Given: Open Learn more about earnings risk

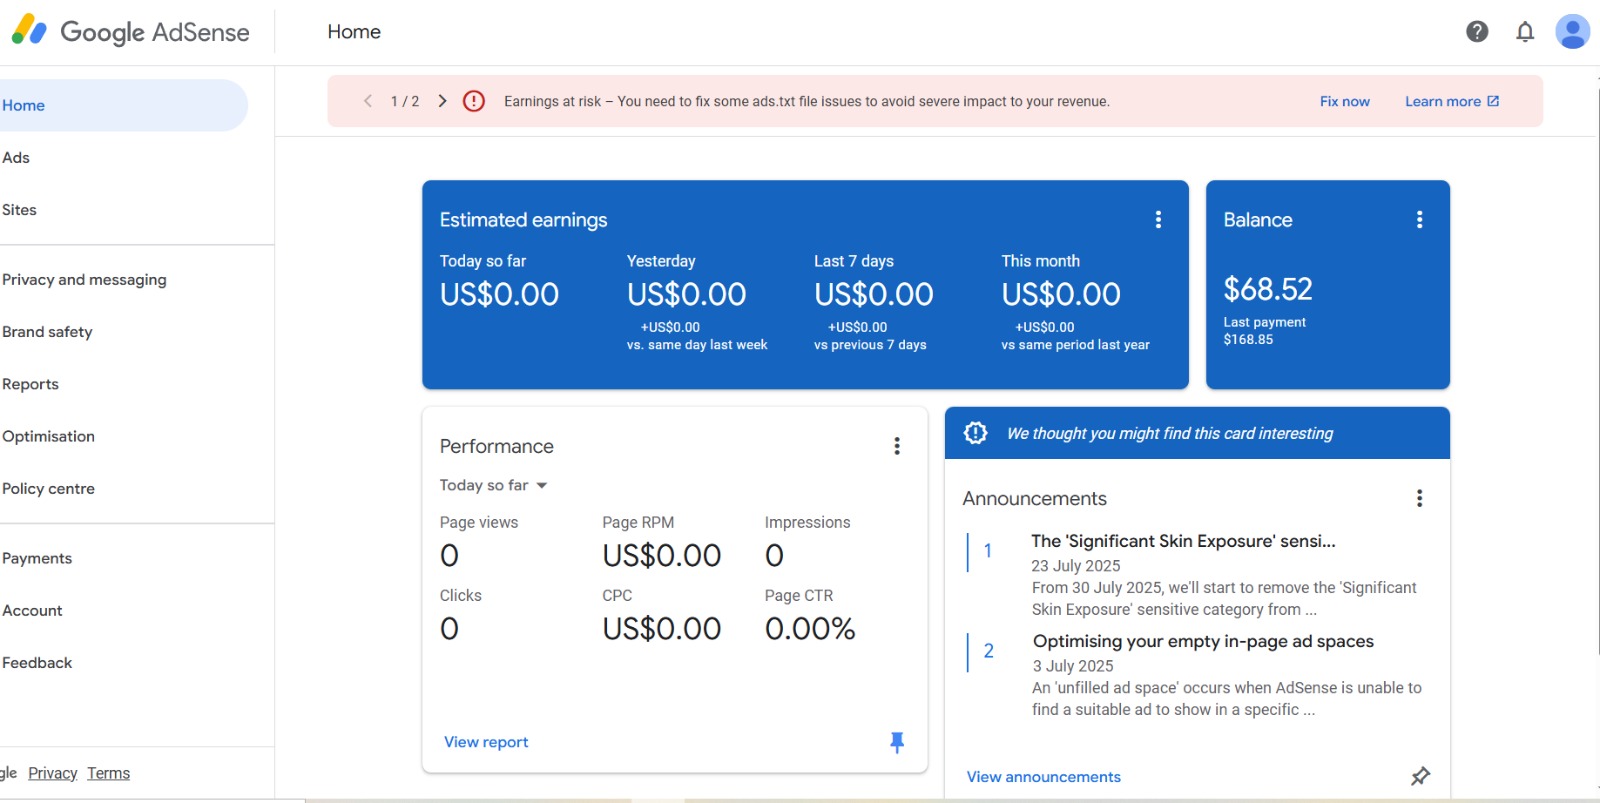Looking at the screenshot, I should tap(1451, 101).
